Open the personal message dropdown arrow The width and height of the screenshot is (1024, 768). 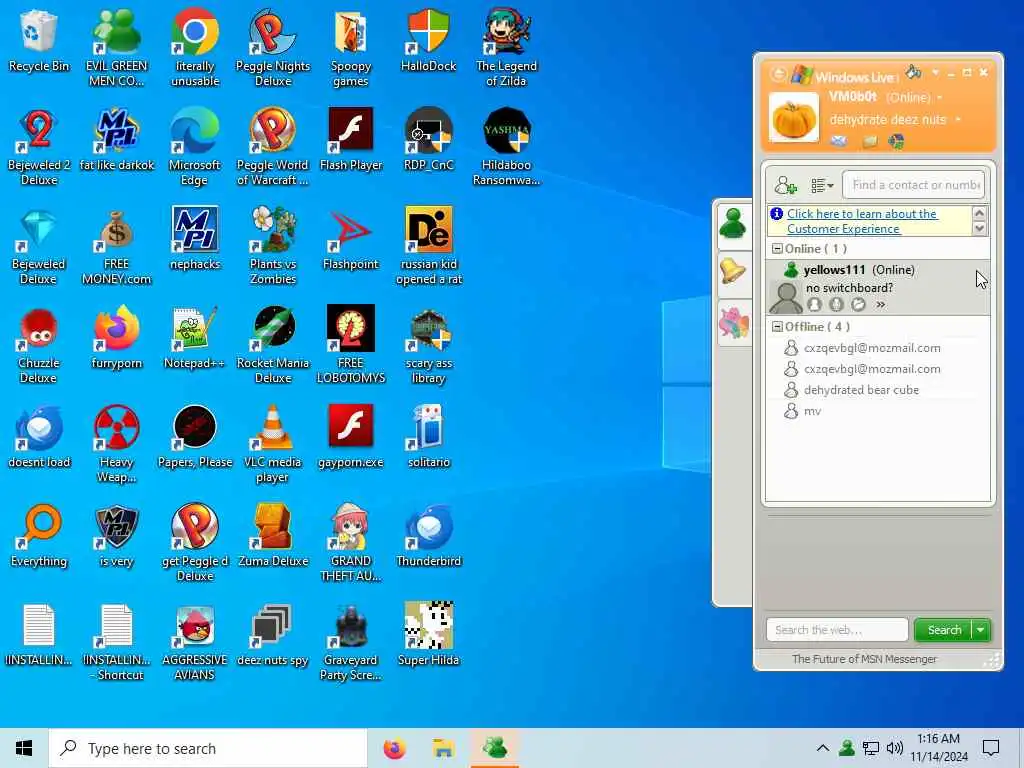(958, 120)
